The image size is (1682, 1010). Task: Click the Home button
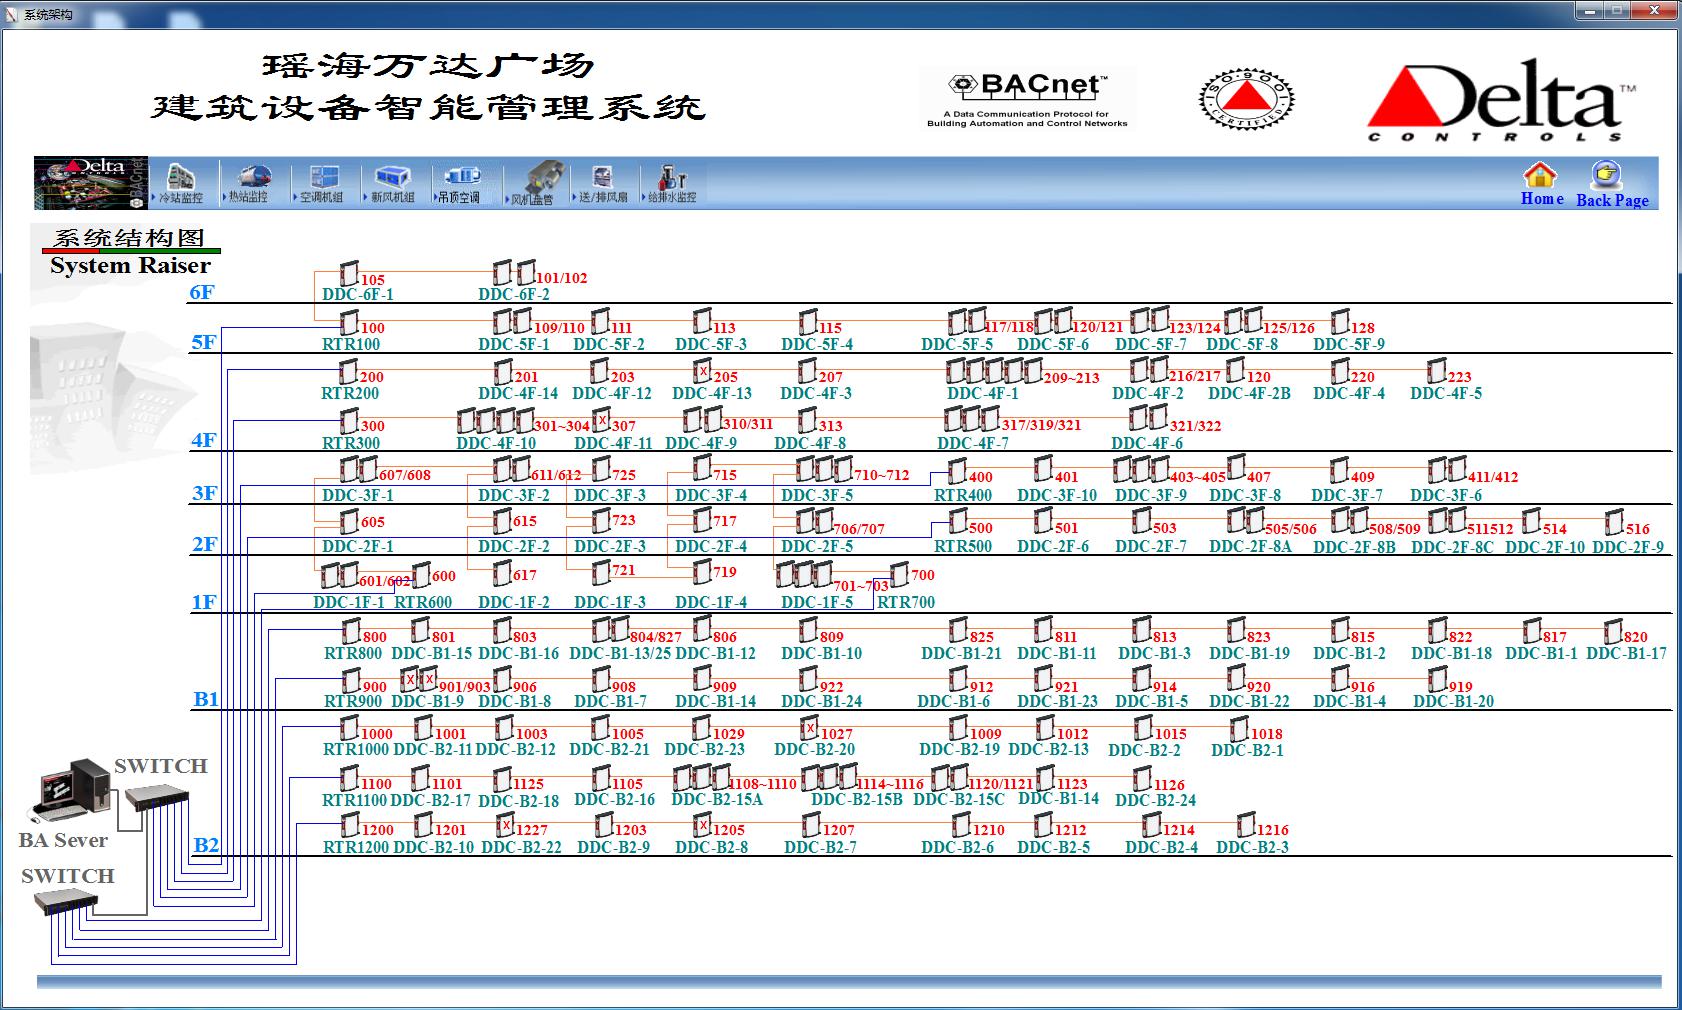click(x=1541, y=184)
